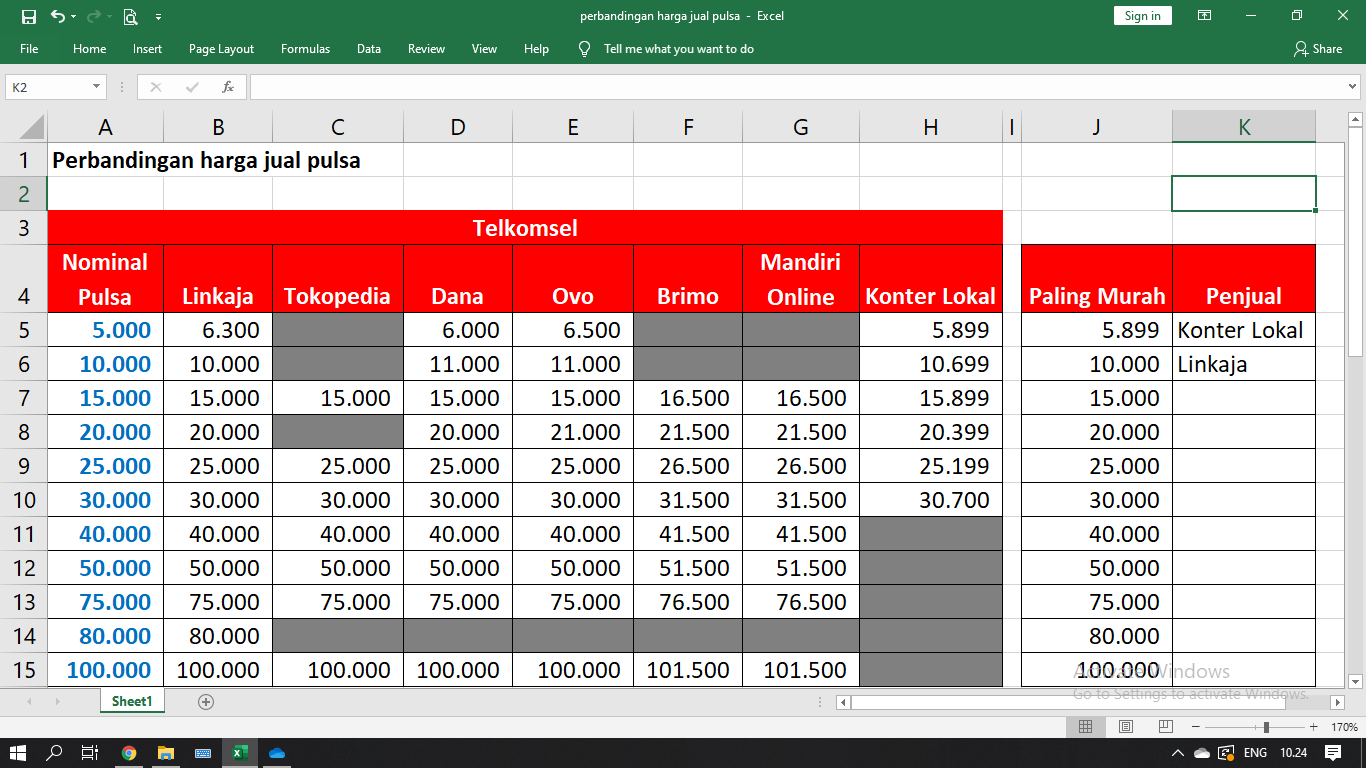
Task: Select cell K6 containing Linkaja
Action: [x=1244, y=364]
